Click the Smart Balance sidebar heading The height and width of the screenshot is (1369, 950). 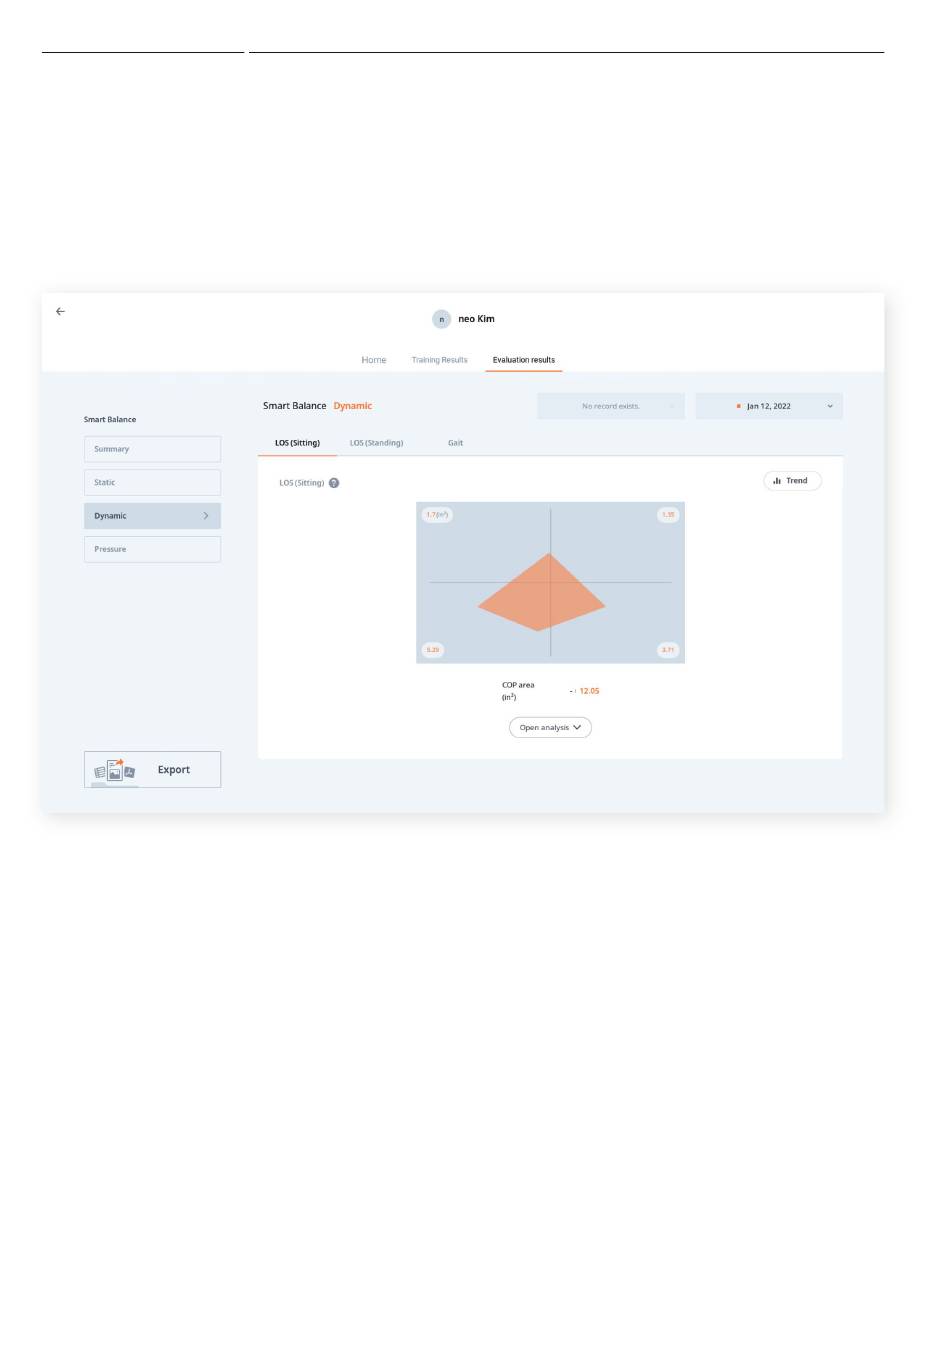[x=110, y=420]
